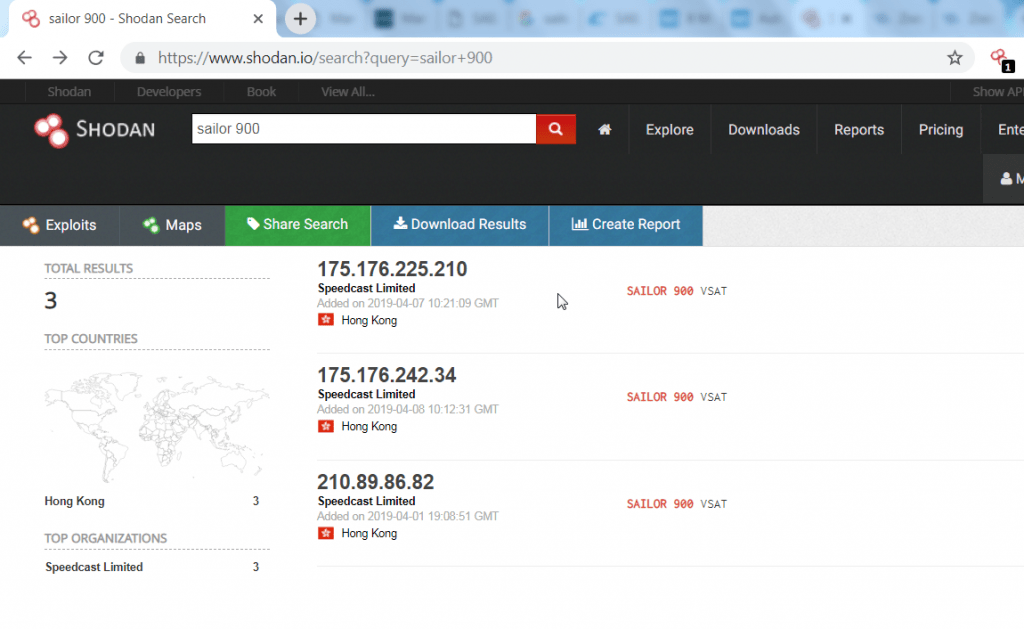
Task: Click Book in the top bar
Action: point(261,91)
